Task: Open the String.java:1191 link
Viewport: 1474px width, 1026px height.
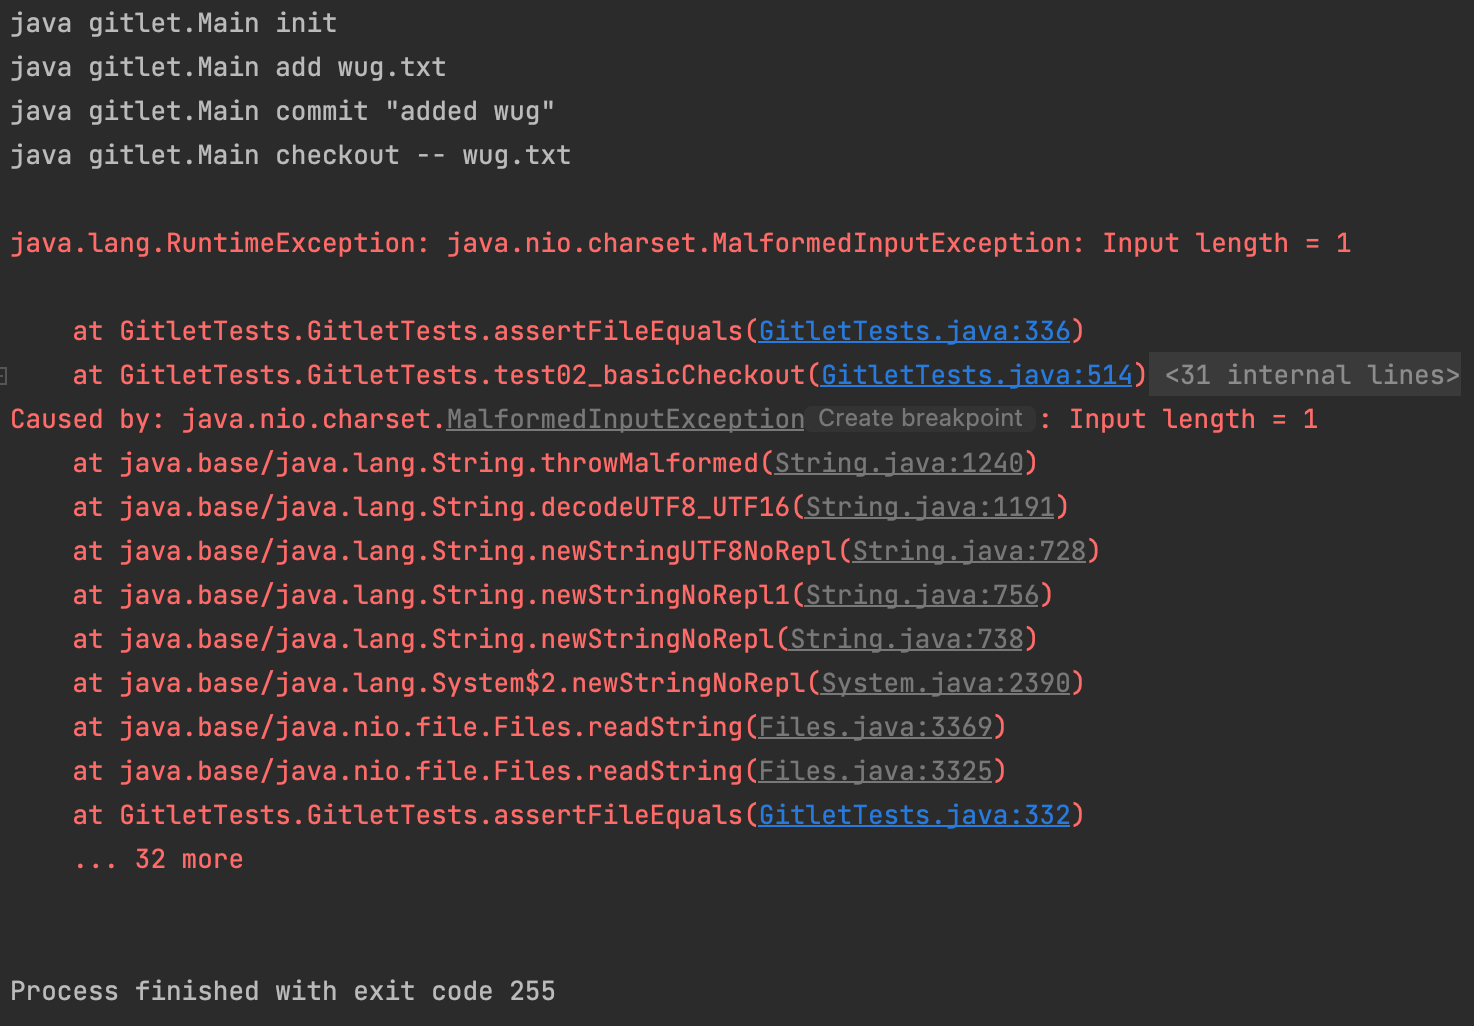Action: click(x=930, y=507)
